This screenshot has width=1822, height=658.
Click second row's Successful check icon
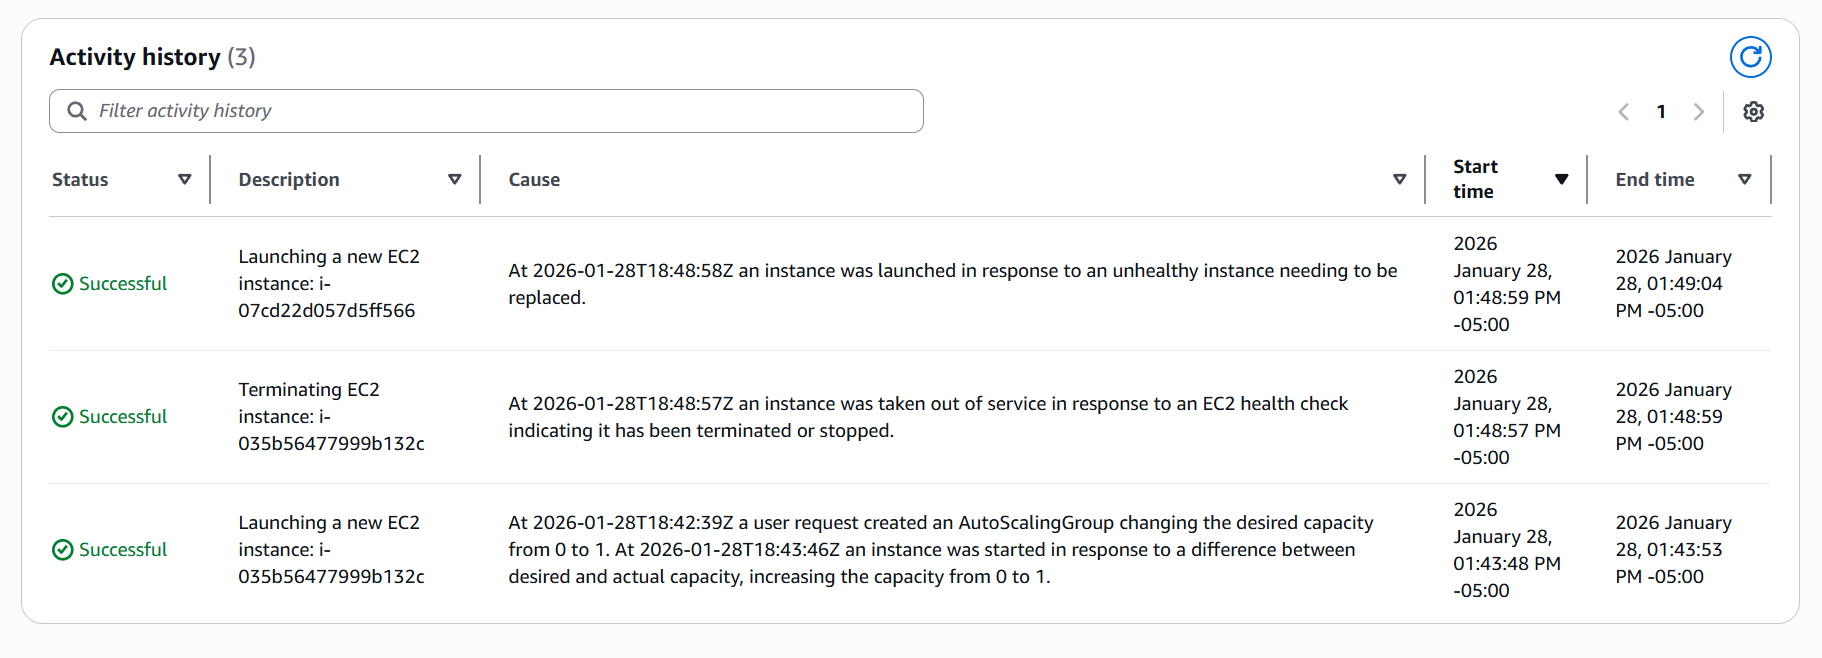pyautogui.click(x=62, y=417)
